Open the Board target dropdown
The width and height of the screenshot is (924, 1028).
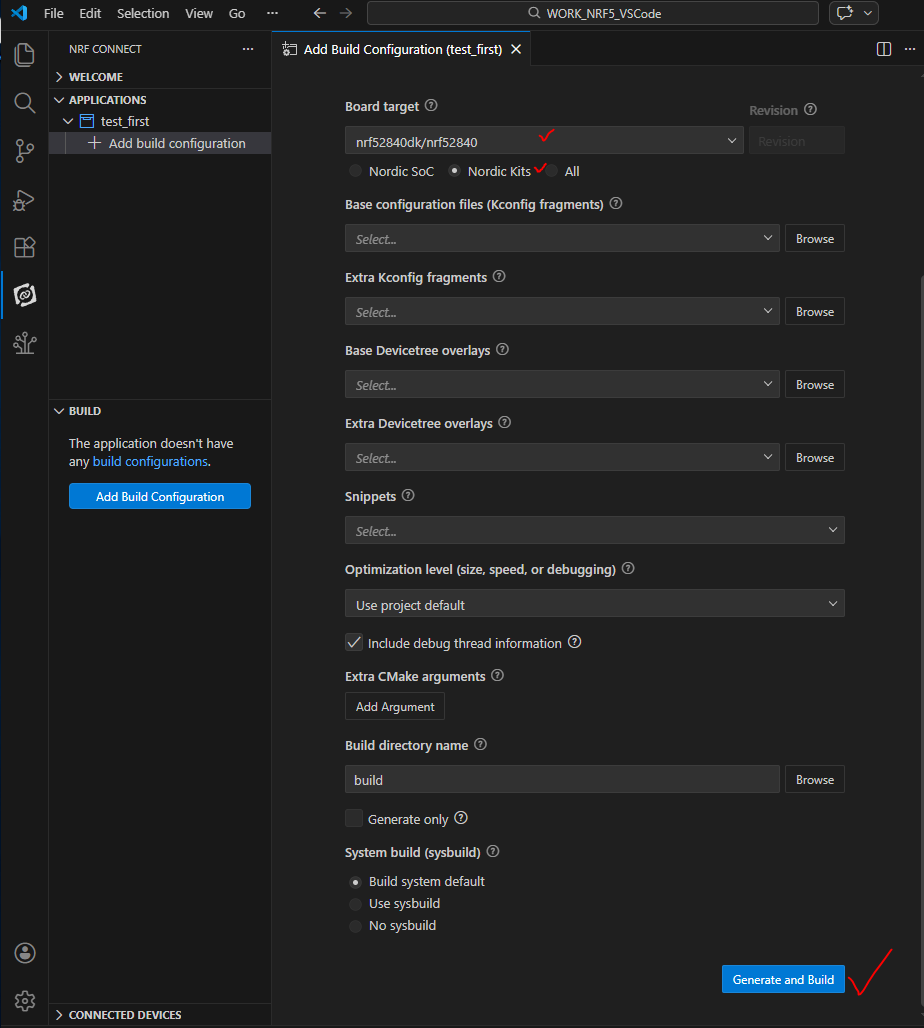click(x=544, y=141)
